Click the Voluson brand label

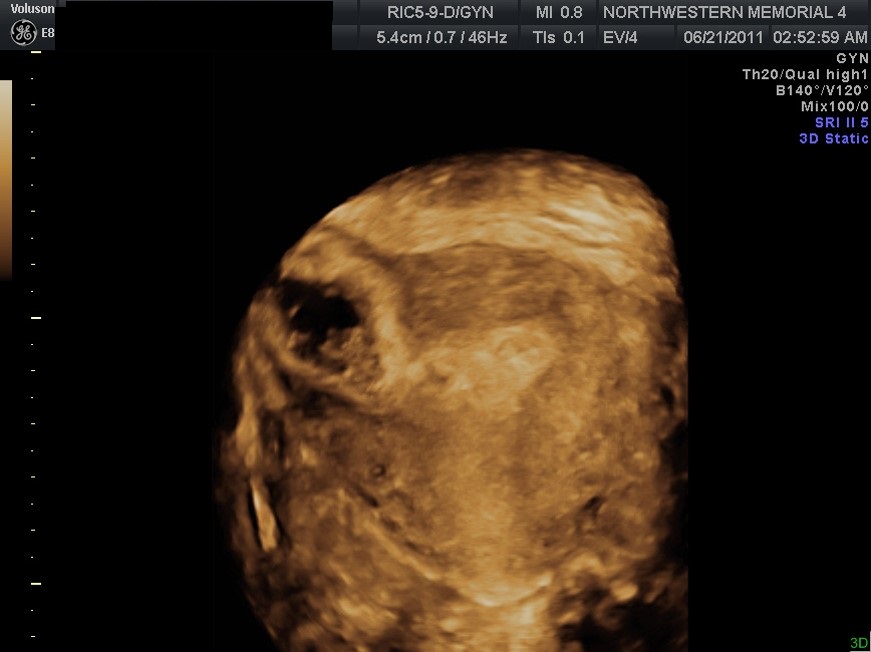32,9
